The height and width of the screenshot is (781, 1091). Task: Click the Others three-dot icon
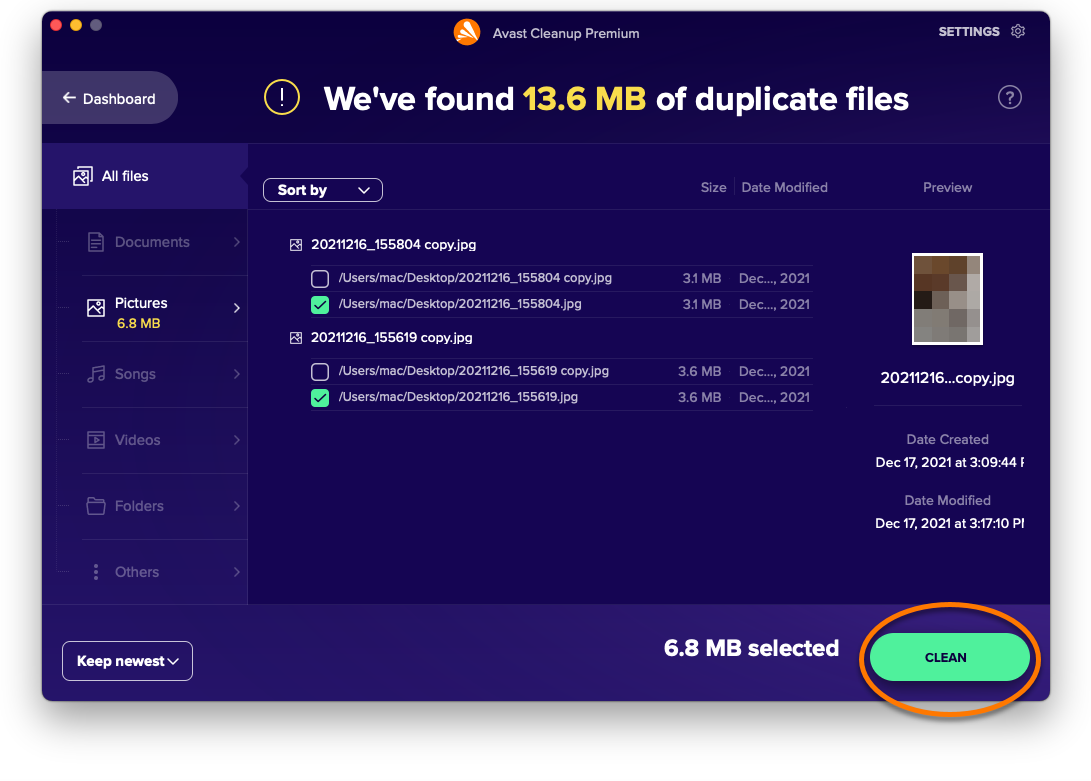[96, 572]
